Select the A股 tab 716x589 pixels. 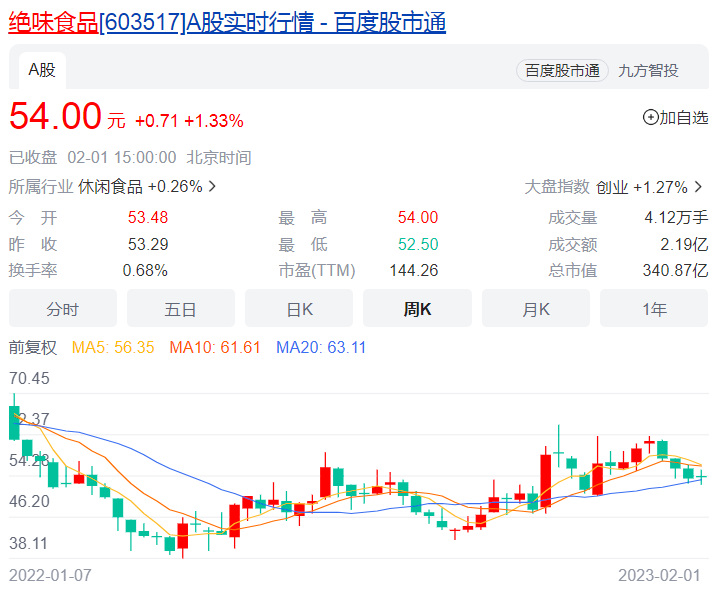pos(42,70)
